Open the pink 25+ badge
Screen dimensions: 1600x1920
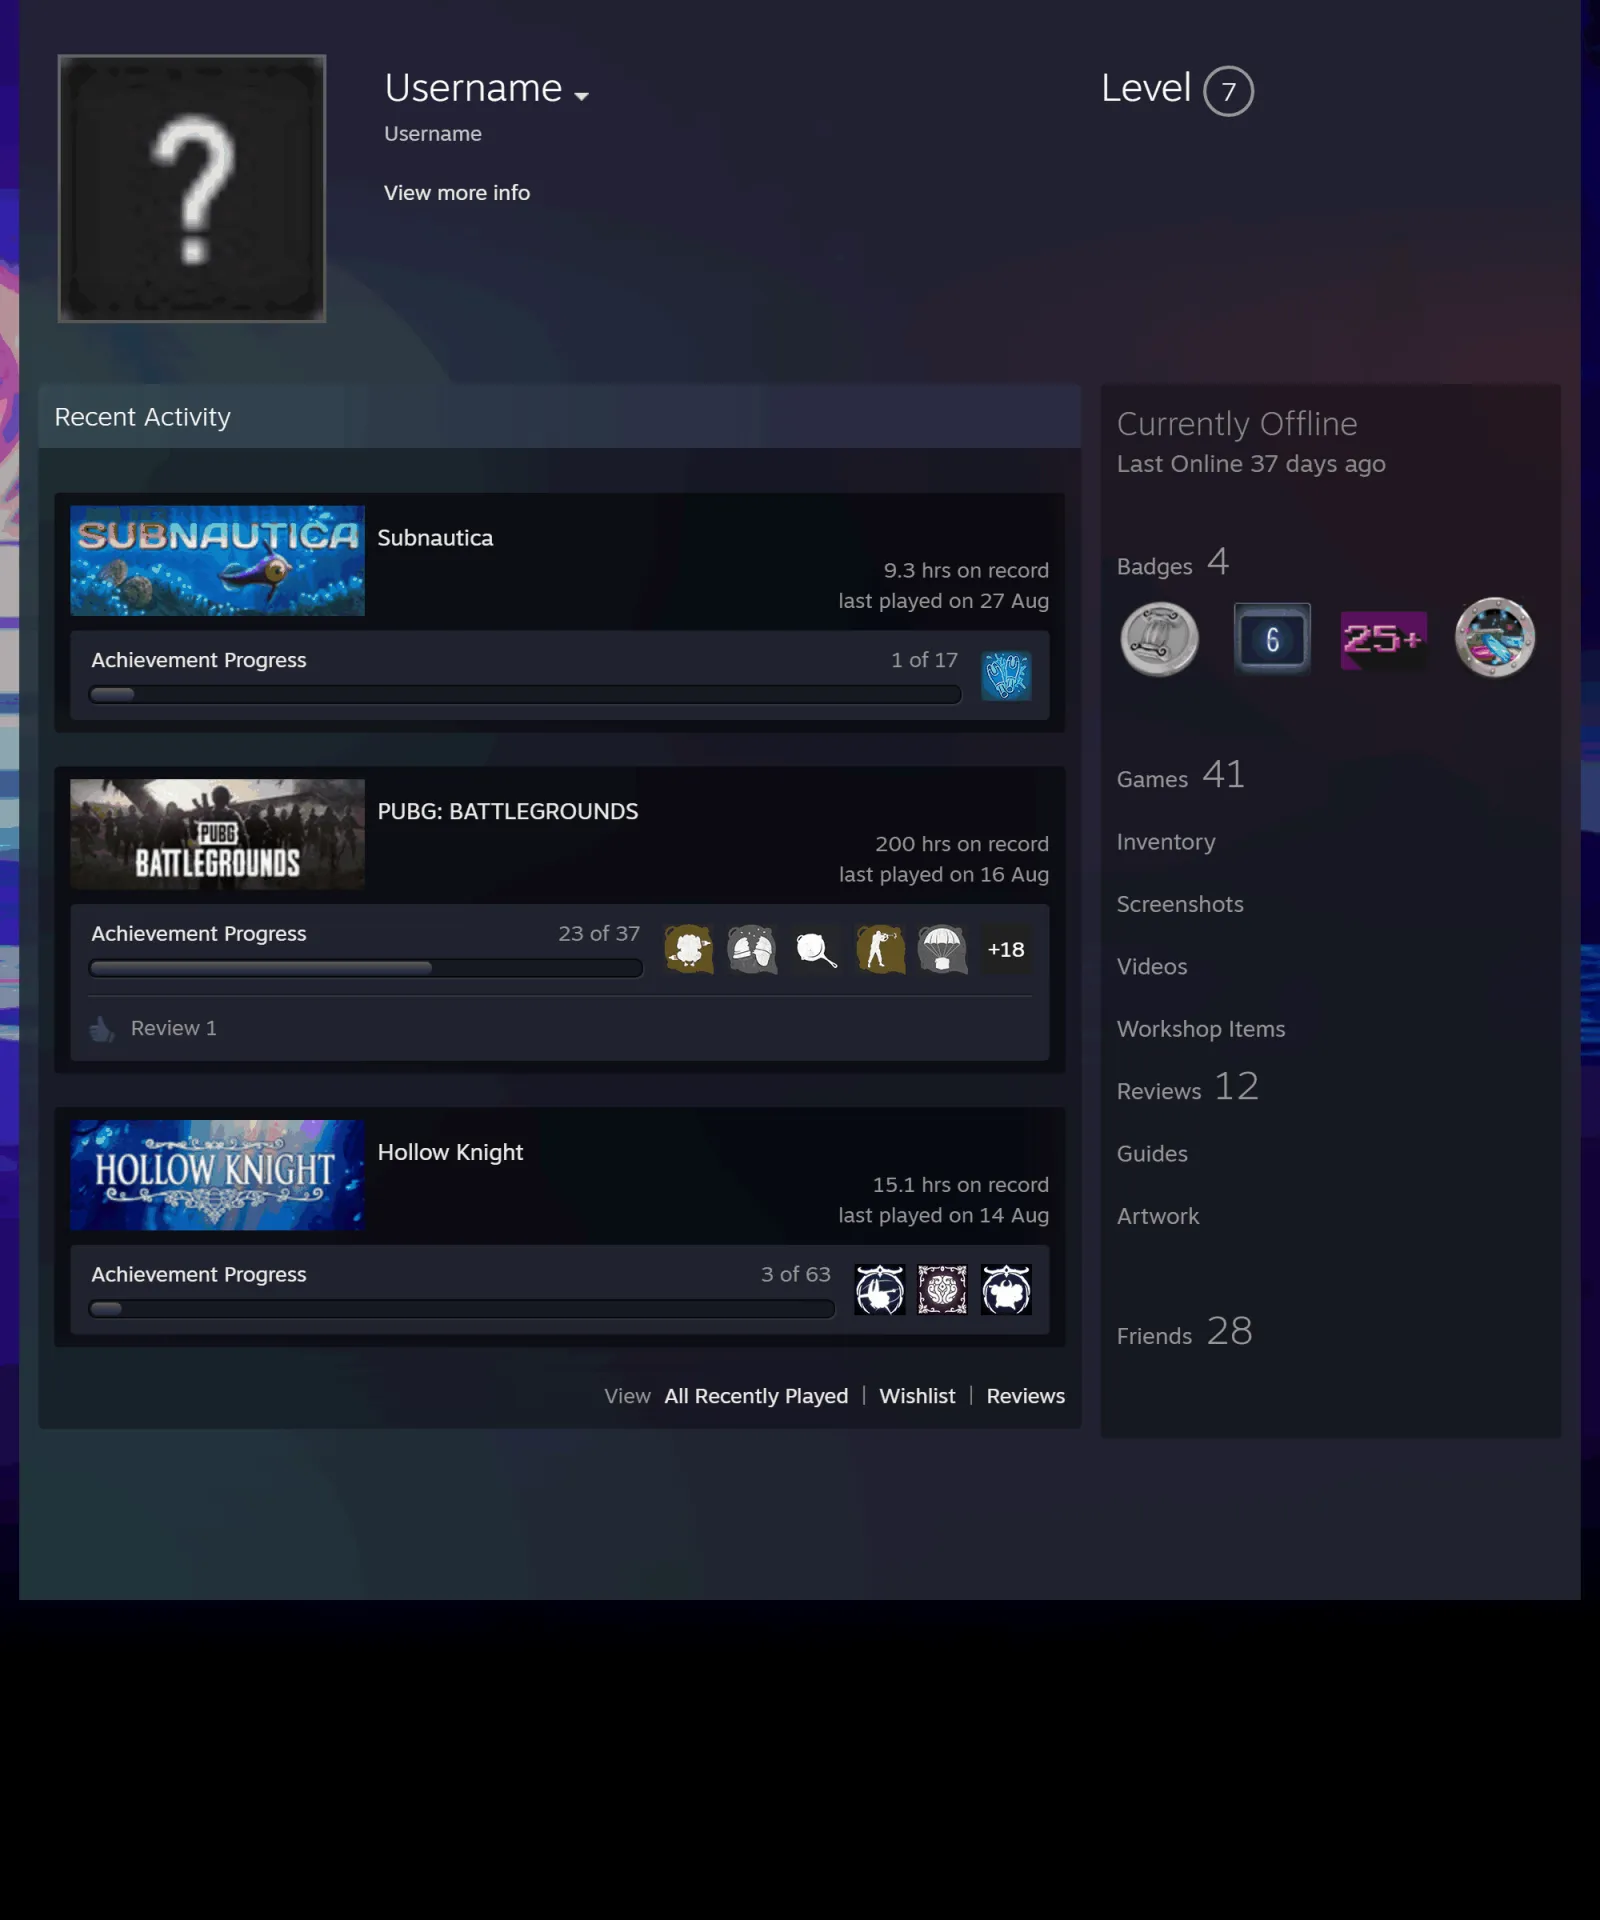click(x=1383, y=639)
